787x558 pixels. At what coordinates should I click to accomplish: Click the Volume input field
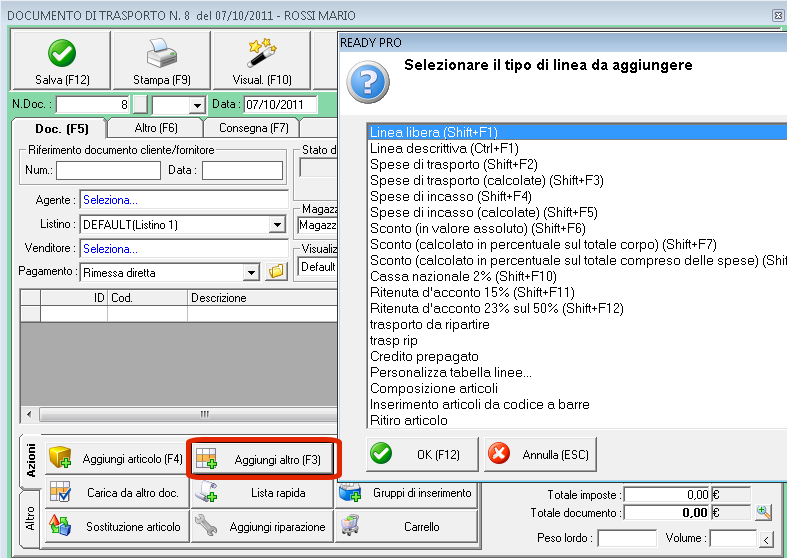[x=733, y=538]
